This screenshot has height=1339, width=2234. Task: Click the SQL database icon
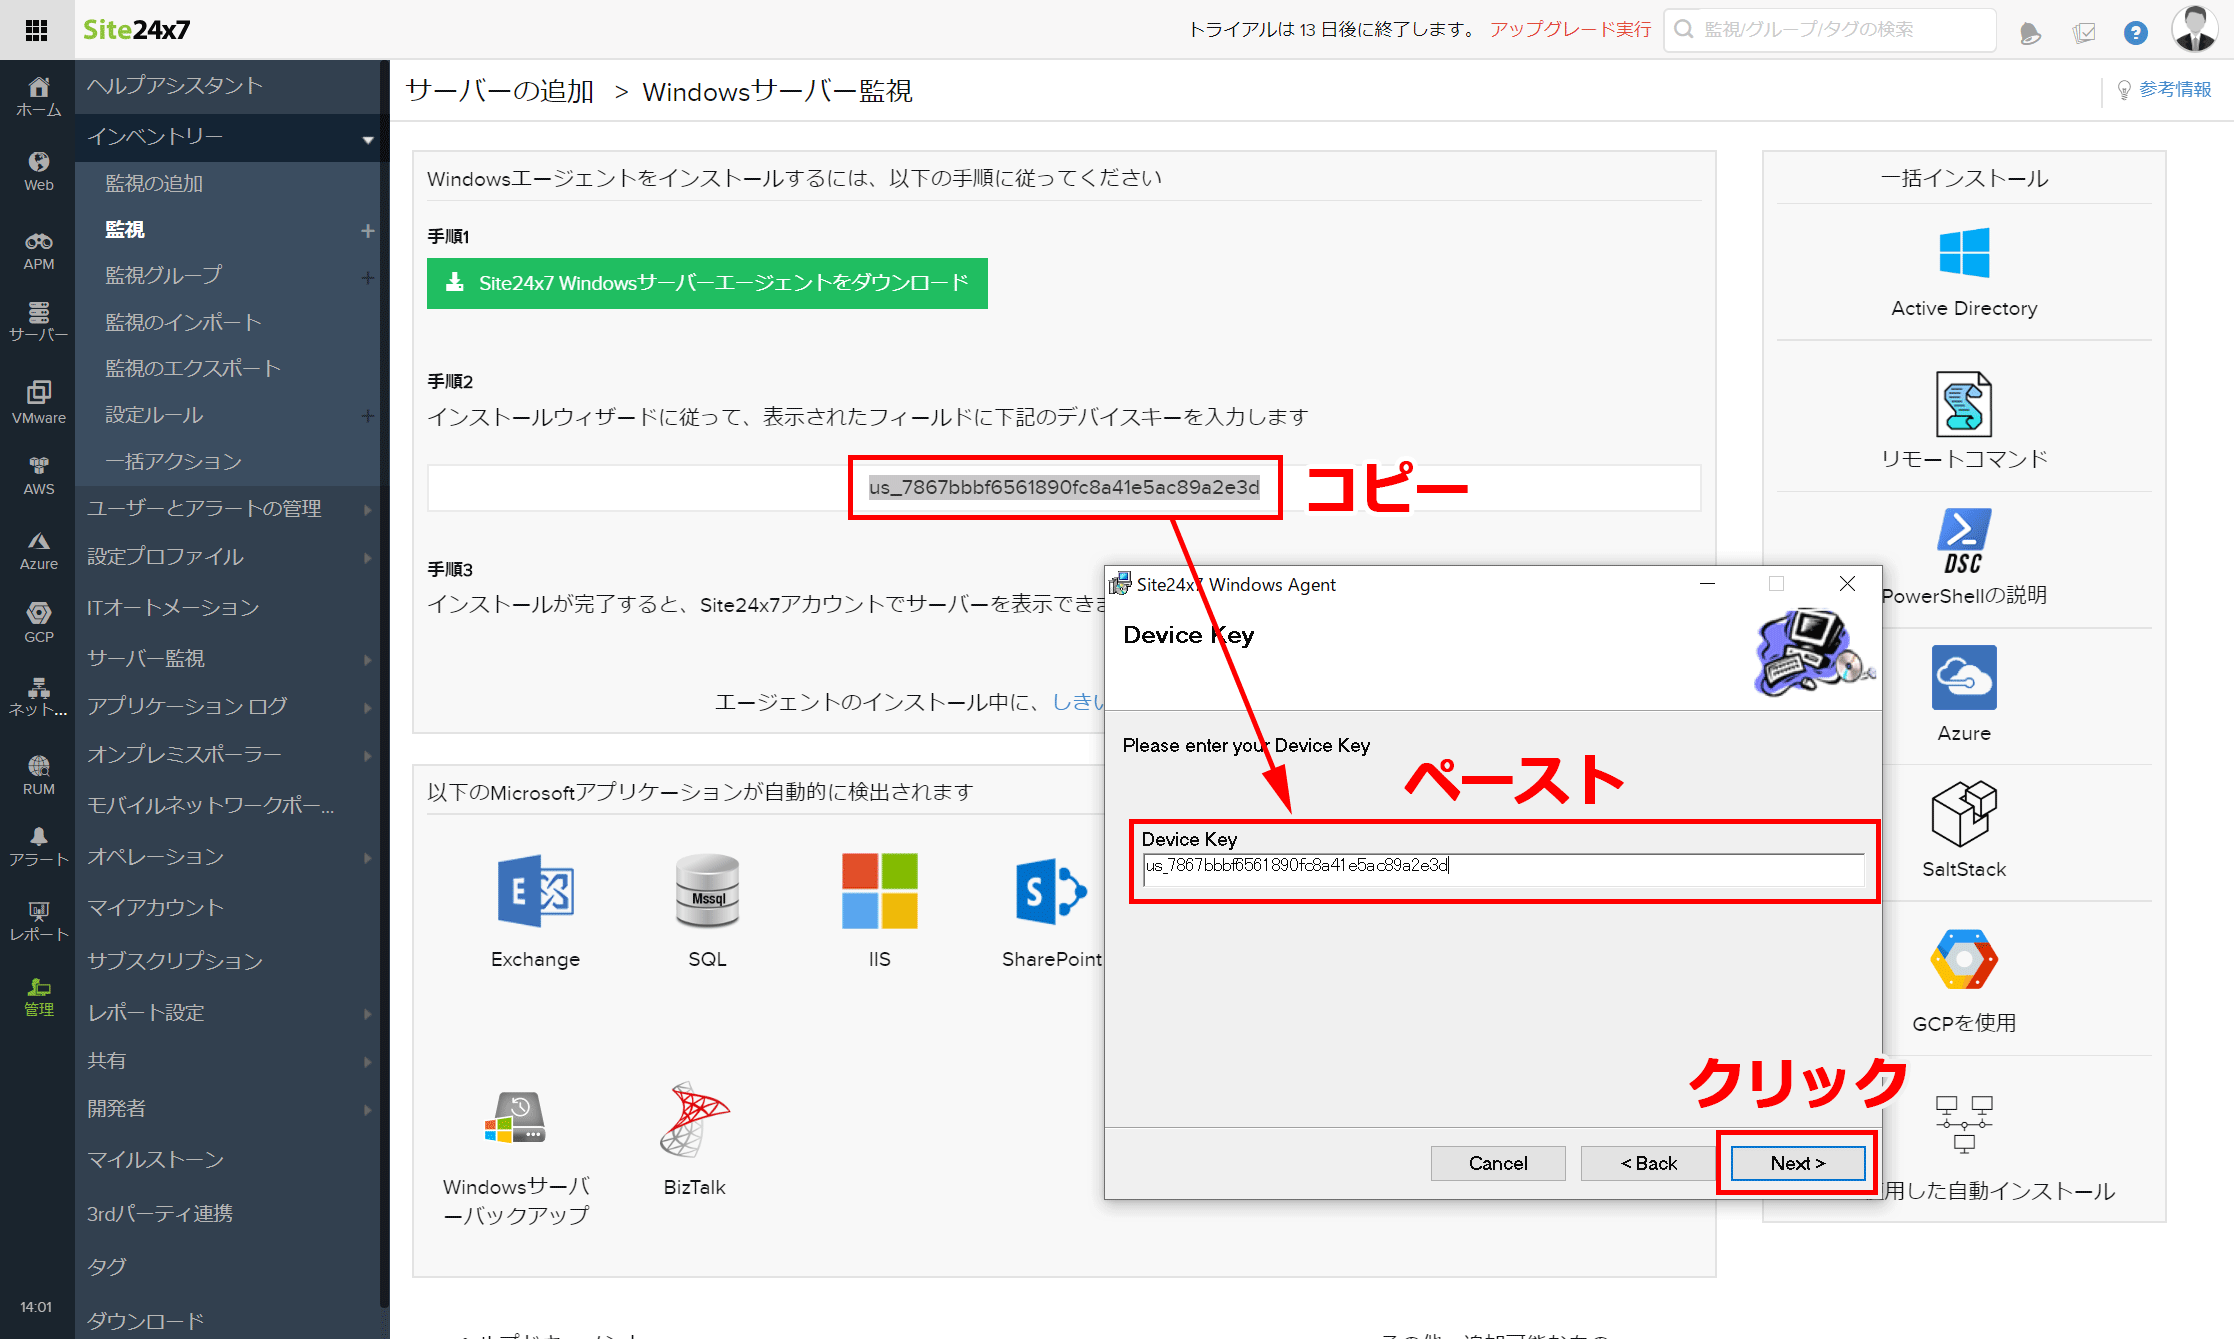(707, 891)
